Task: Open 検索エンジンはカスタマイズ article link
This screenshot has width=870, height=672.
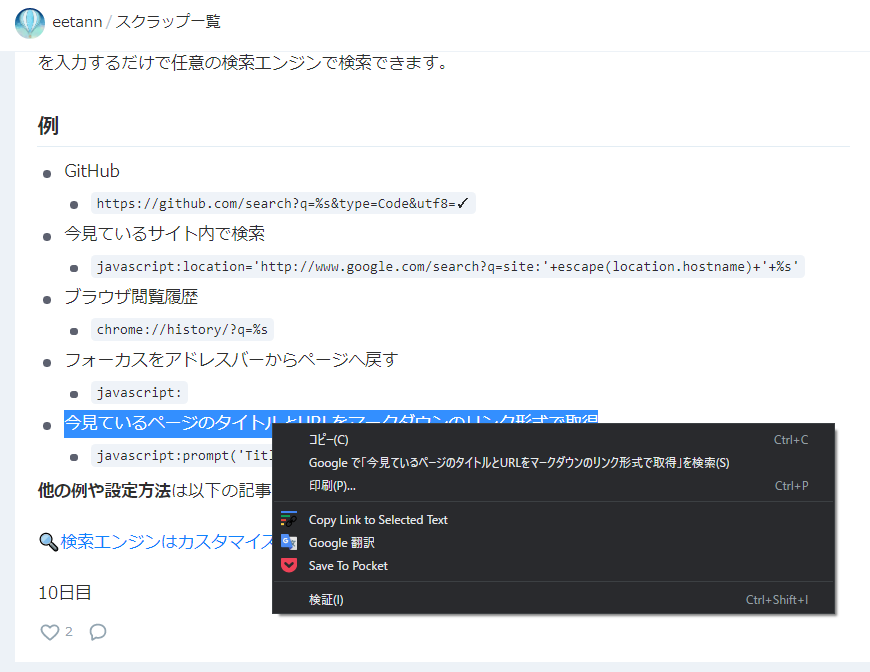Action: point(166,542)
